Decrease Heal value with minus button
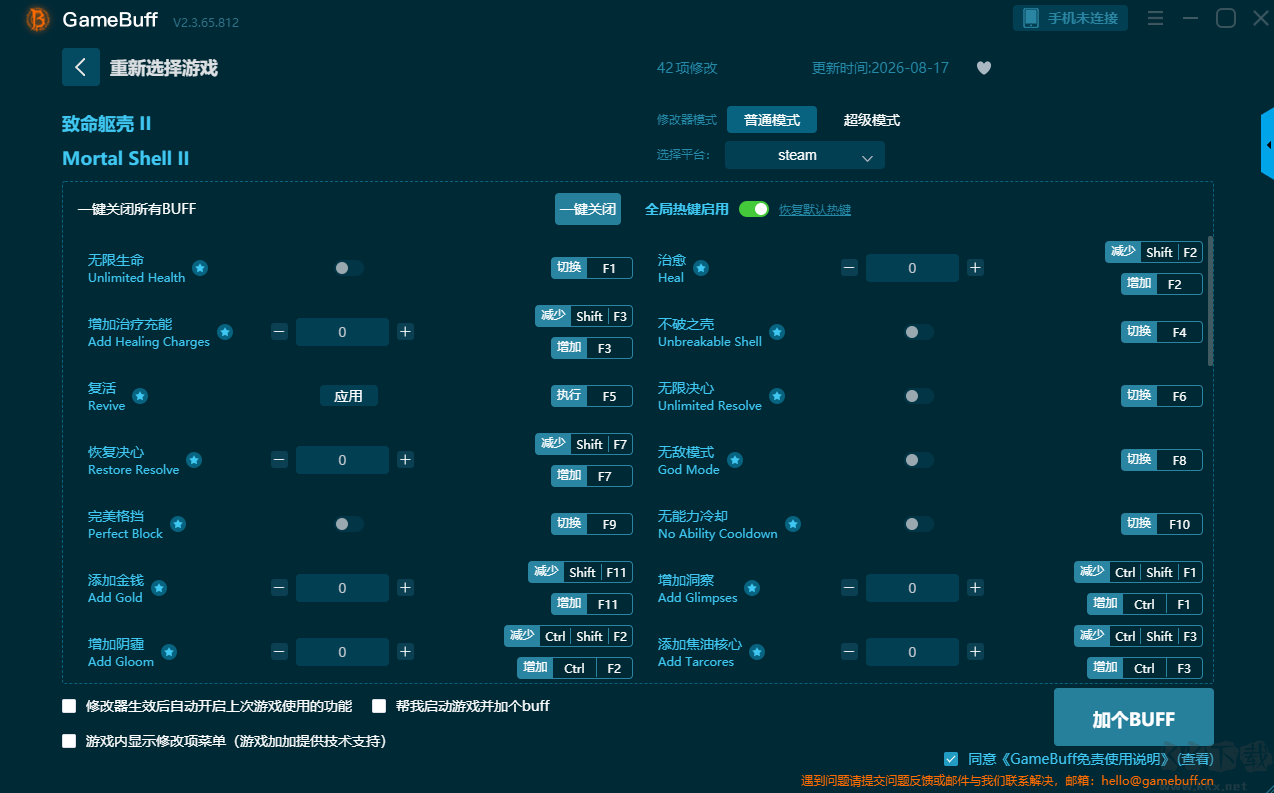The height and width of the screenshot is (793, 1274). coord(849,268)
